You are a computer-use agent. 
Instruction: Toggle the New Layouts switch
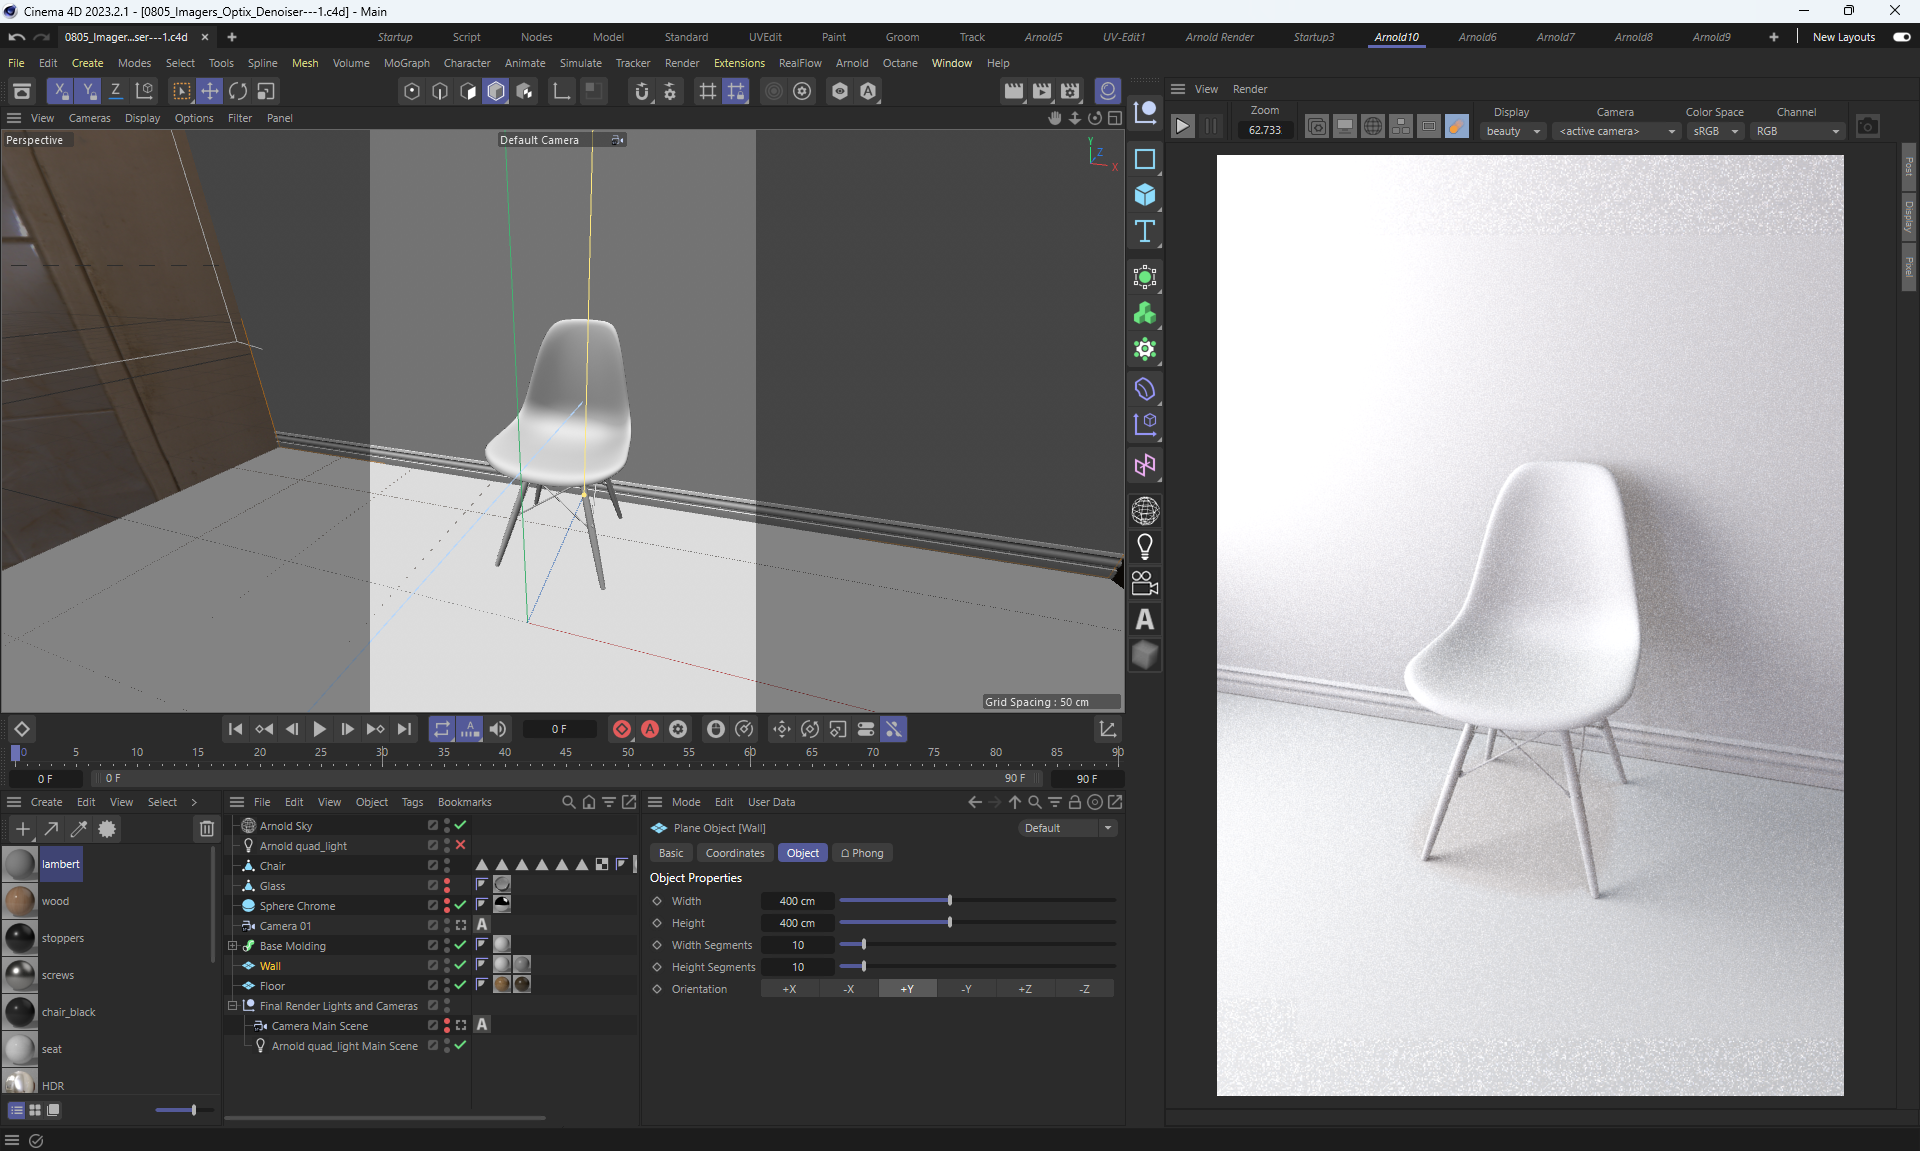(1901, 37)
